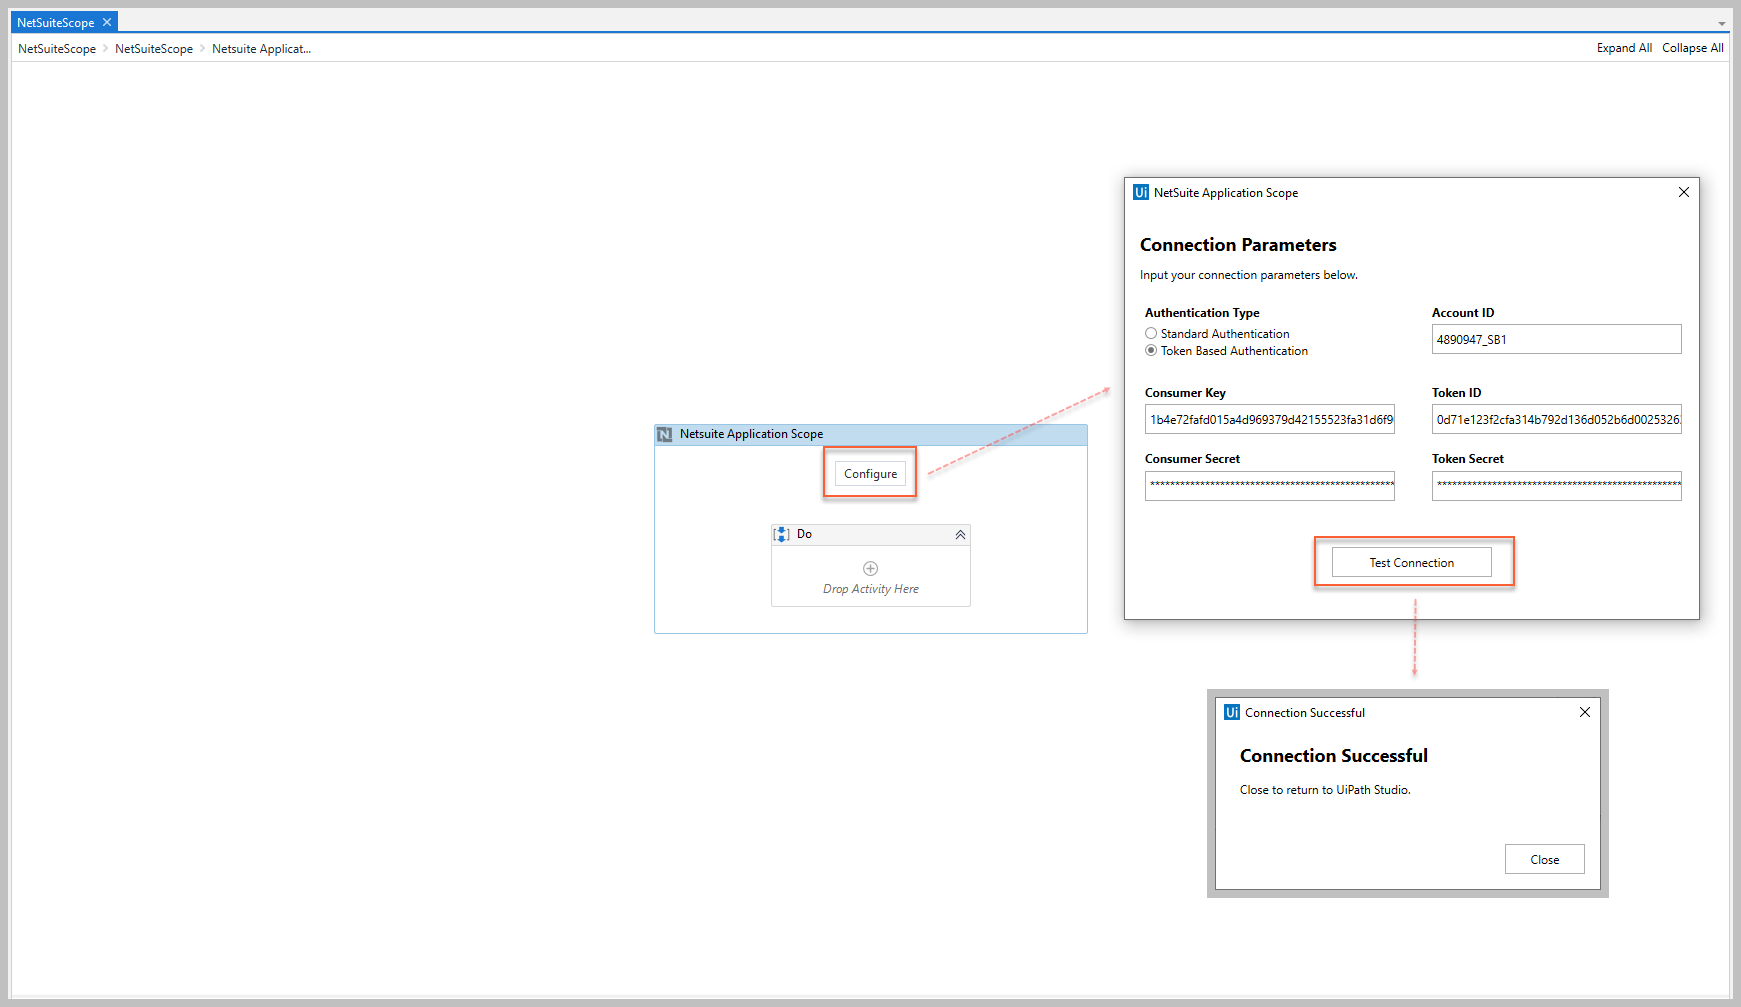Click into the Consumer Secret field
The height and width of the screenshot is (1007, 1741).
1269,486
